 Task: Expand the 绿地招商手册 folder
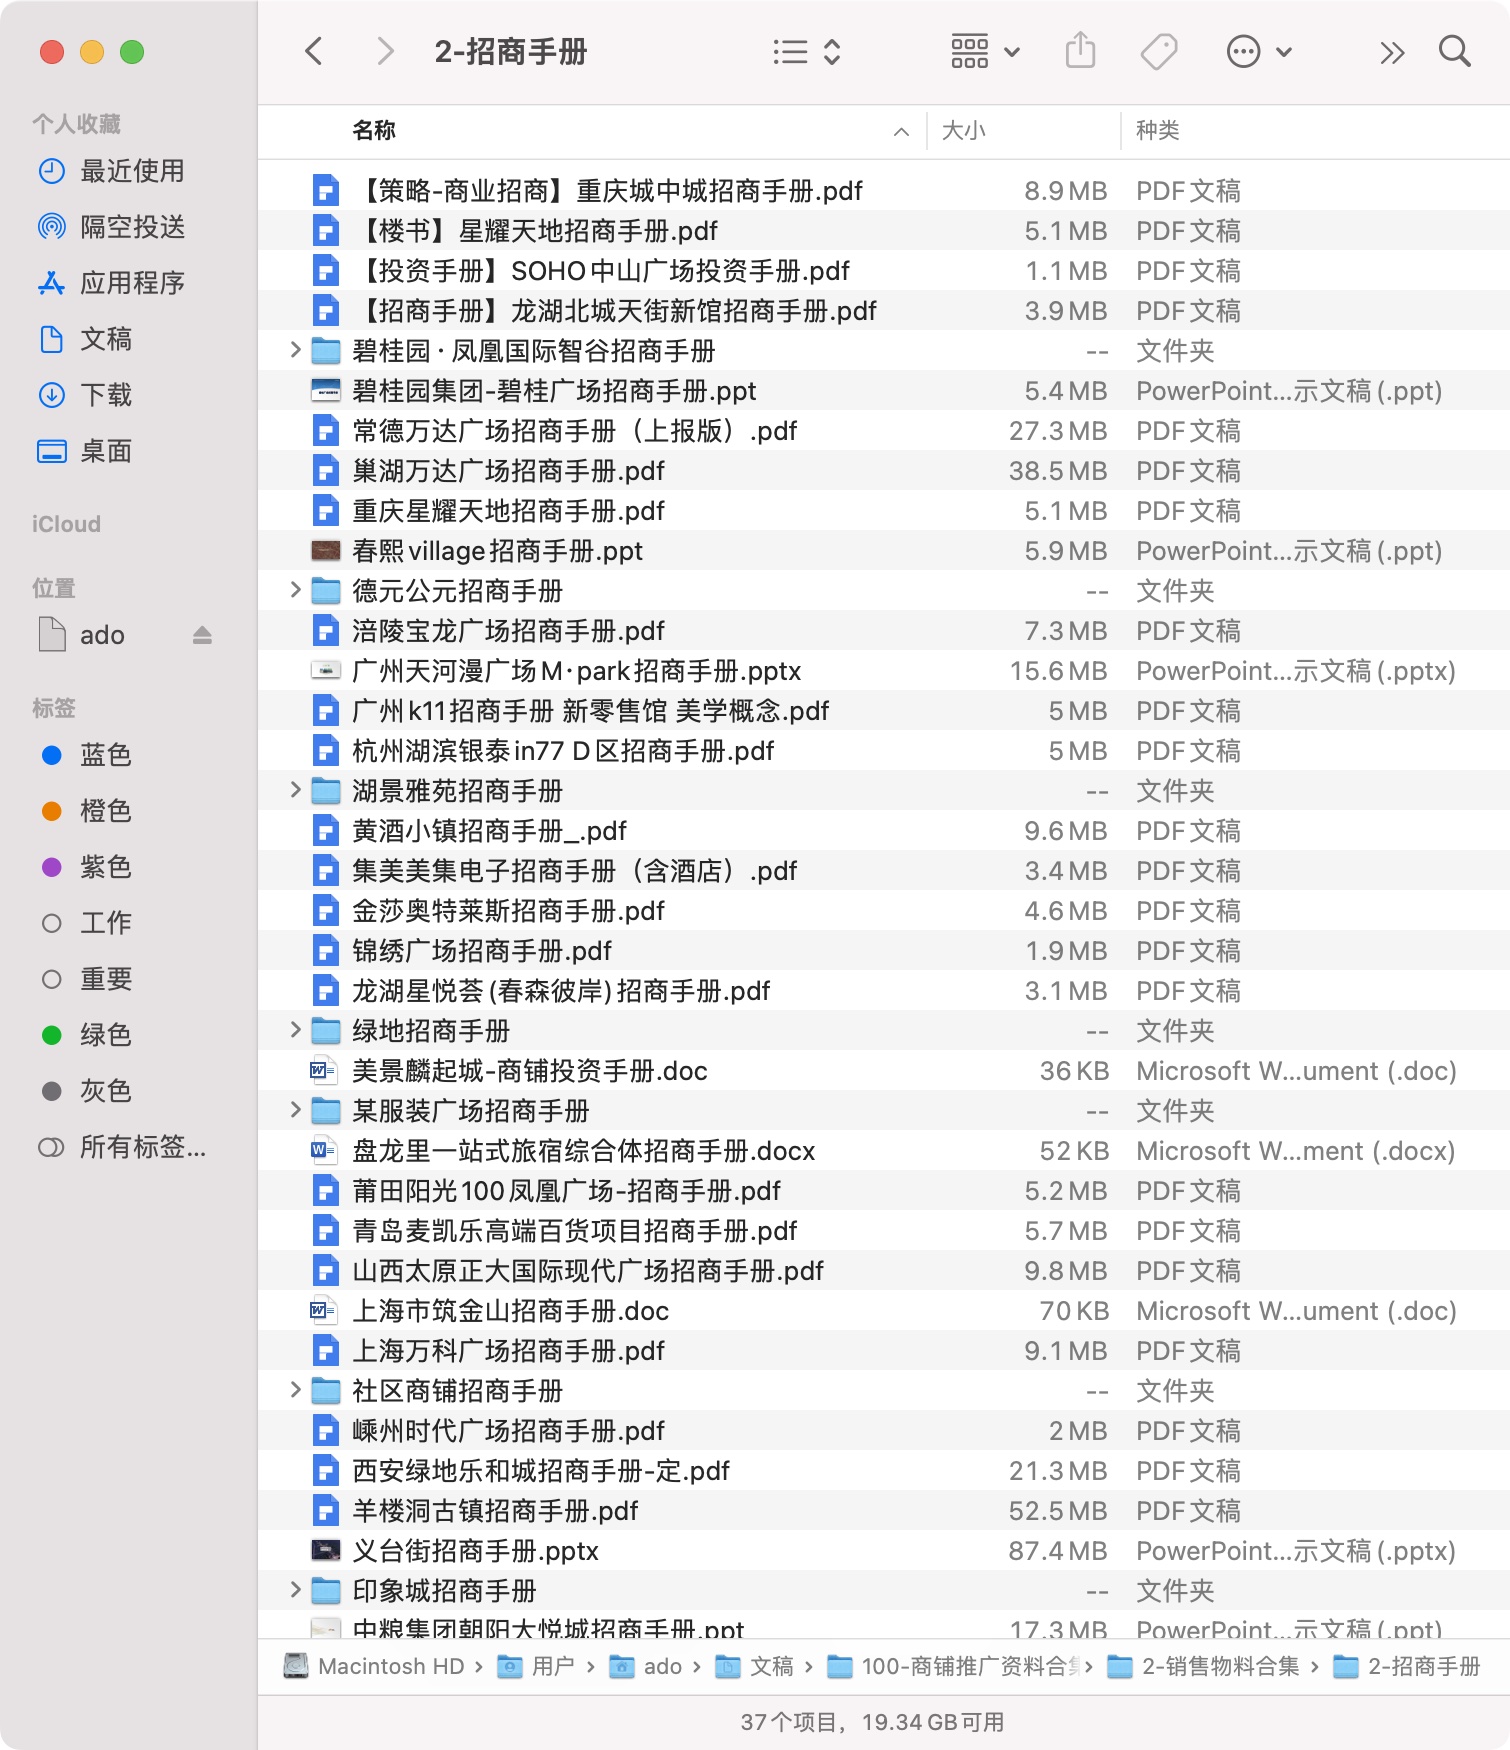(x=295, y=1030)
